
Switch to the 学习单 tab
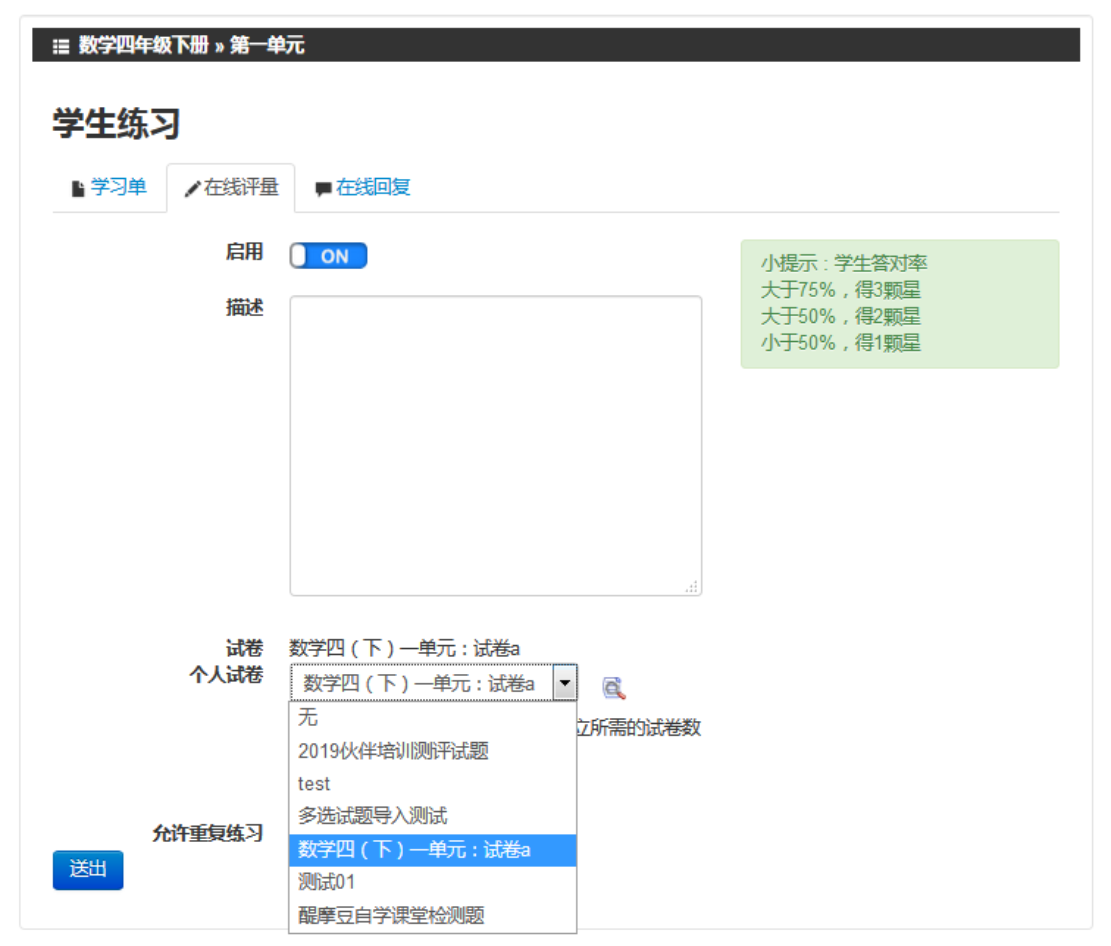(x=118, y=187)
